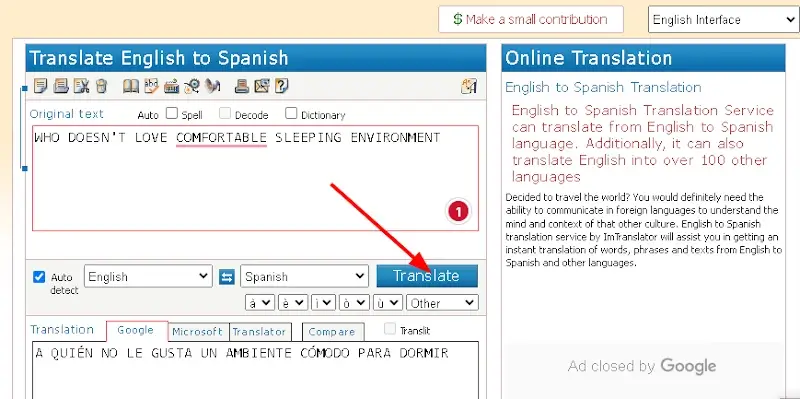Expand the ò accent character dropdown

(353, 303)
